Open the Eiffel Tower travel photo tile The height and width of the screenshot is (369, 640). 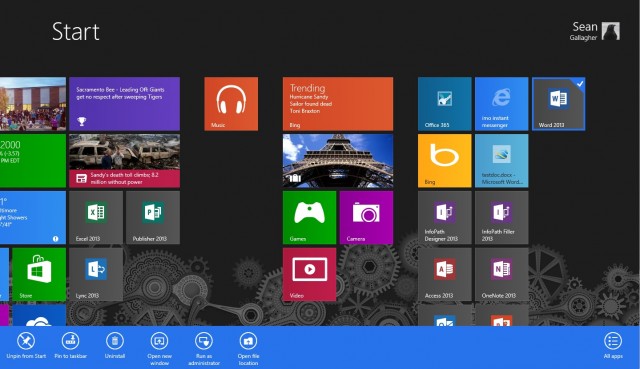click(x=338, y=160)
